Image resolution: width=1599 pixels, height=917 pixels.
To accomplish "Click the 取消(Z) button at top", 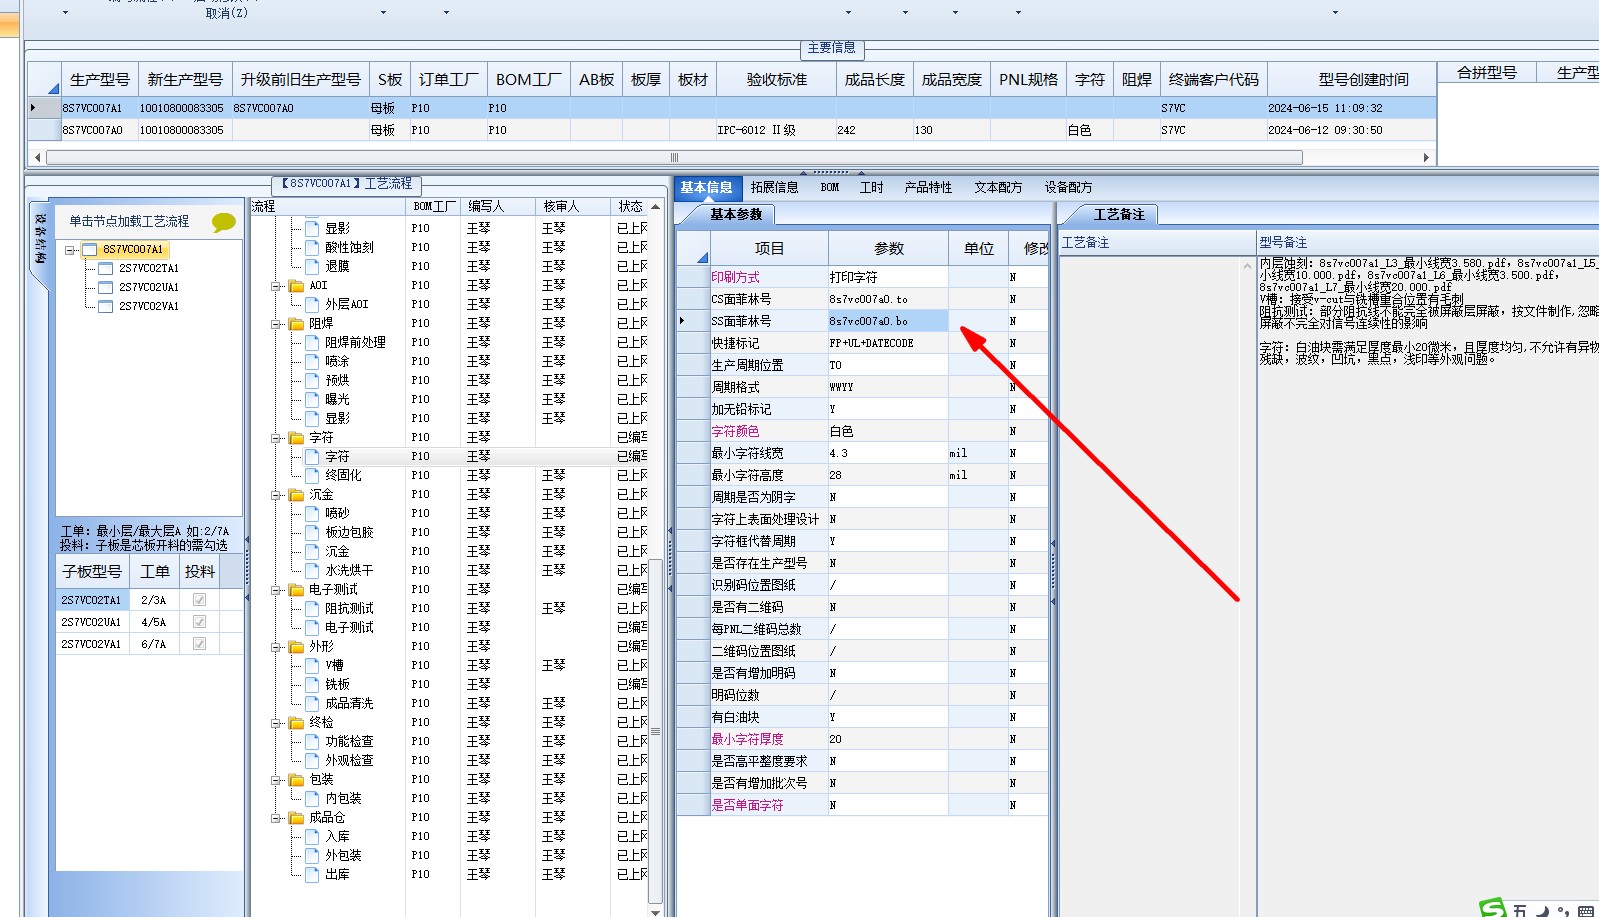I will click(x=227, y=13).
